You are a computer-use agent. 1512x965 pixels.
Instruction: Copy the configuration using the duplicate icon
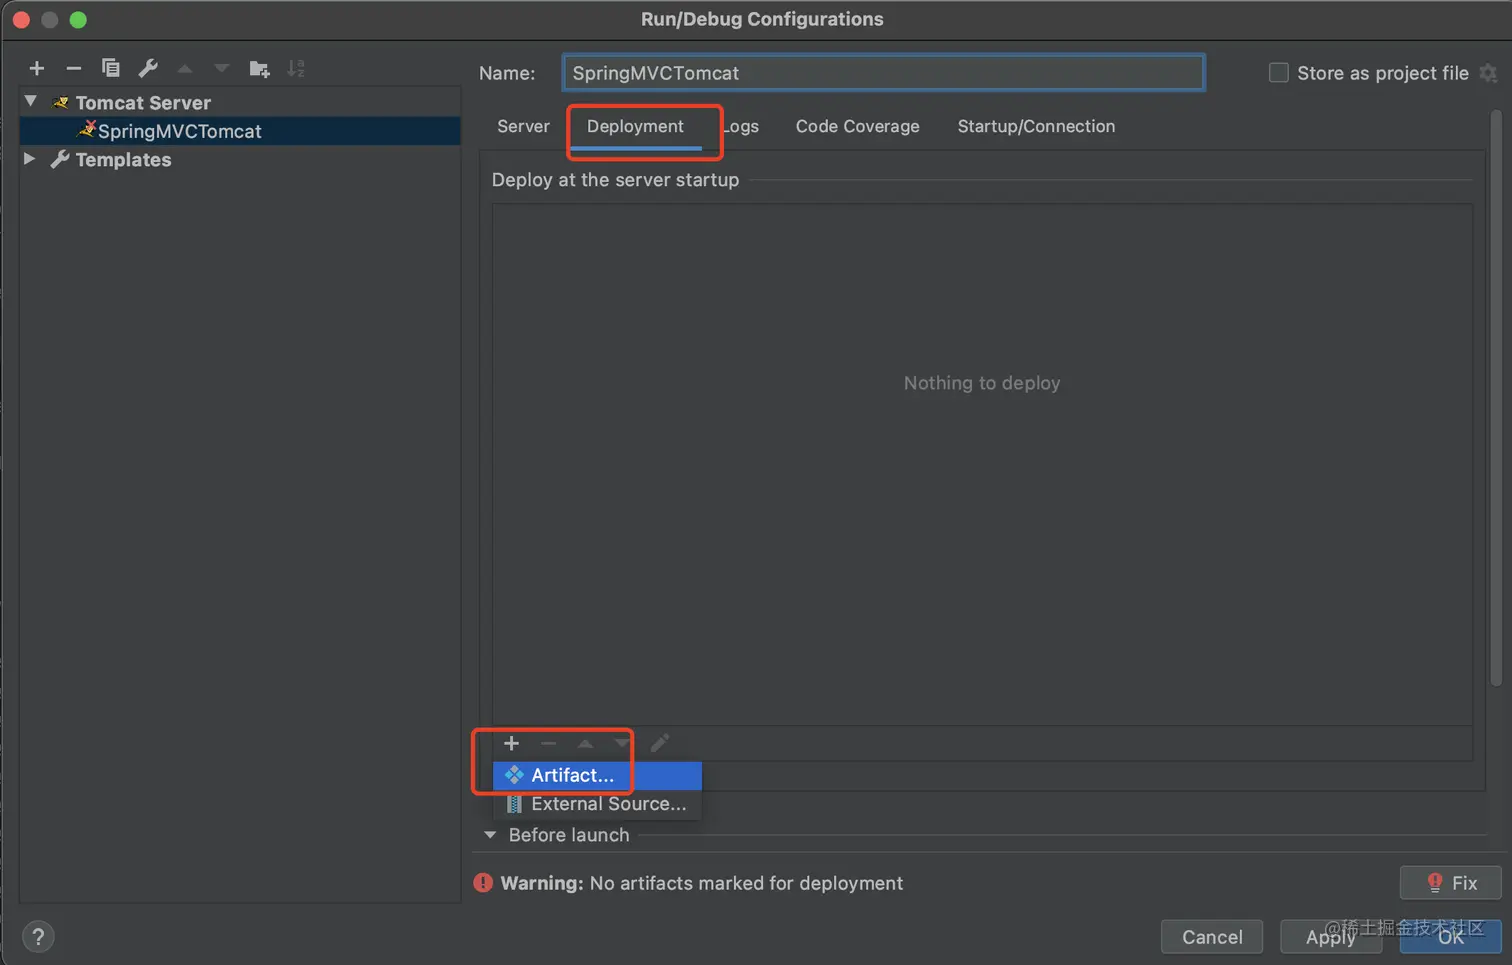click(x=111, y=68)
